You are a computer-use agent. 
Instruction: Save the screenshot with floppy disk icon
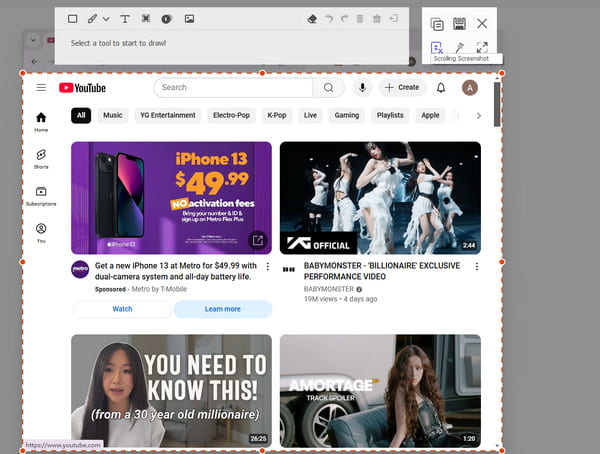459,24
